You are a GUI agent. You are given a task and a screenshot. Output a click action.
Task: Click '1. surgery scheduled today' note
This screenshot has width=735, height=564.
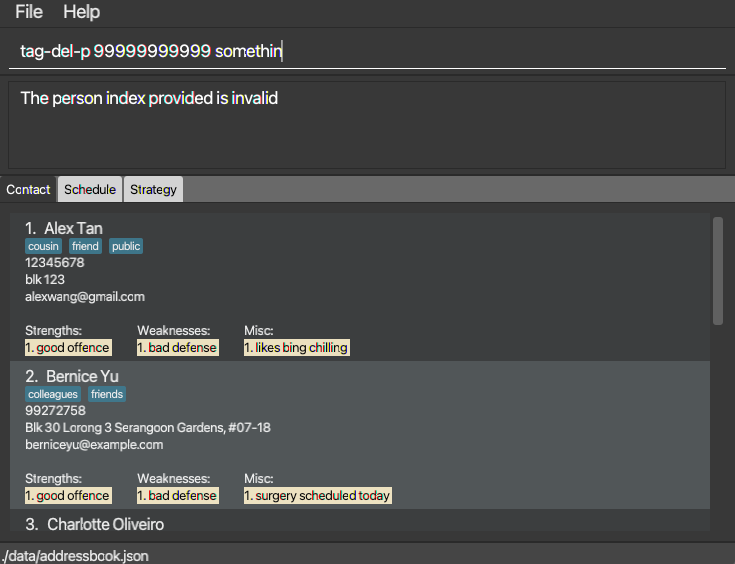coord(318,496)
